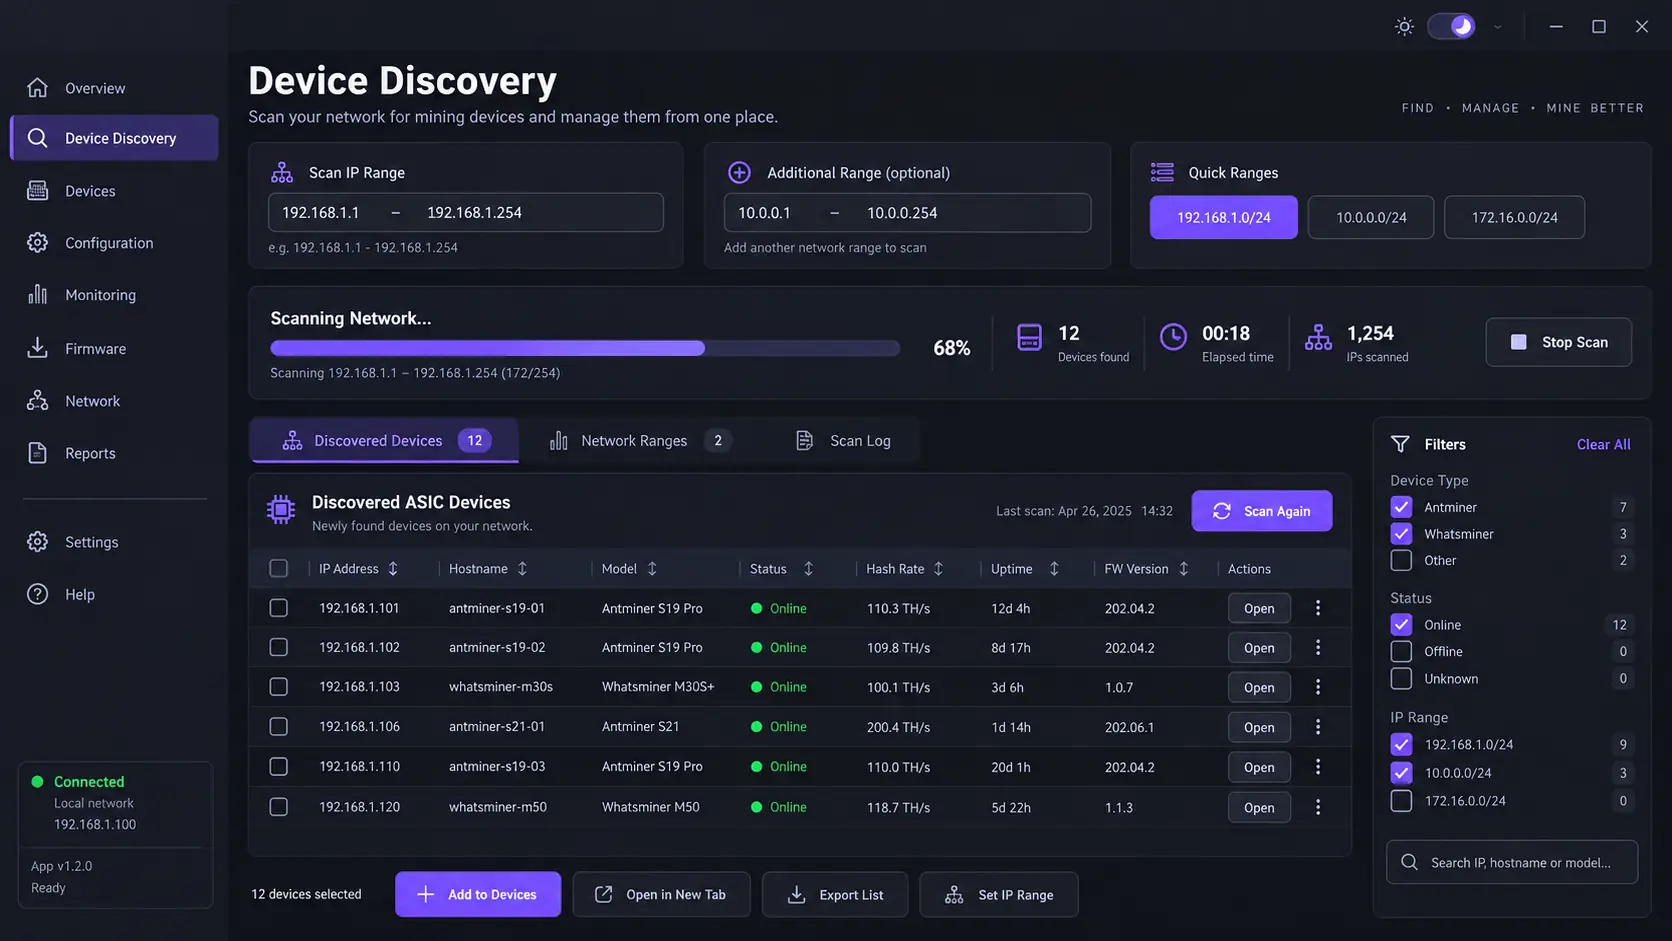Click the Firmware download icon
The image size is (1672, 941).
[x=38, y=348]
